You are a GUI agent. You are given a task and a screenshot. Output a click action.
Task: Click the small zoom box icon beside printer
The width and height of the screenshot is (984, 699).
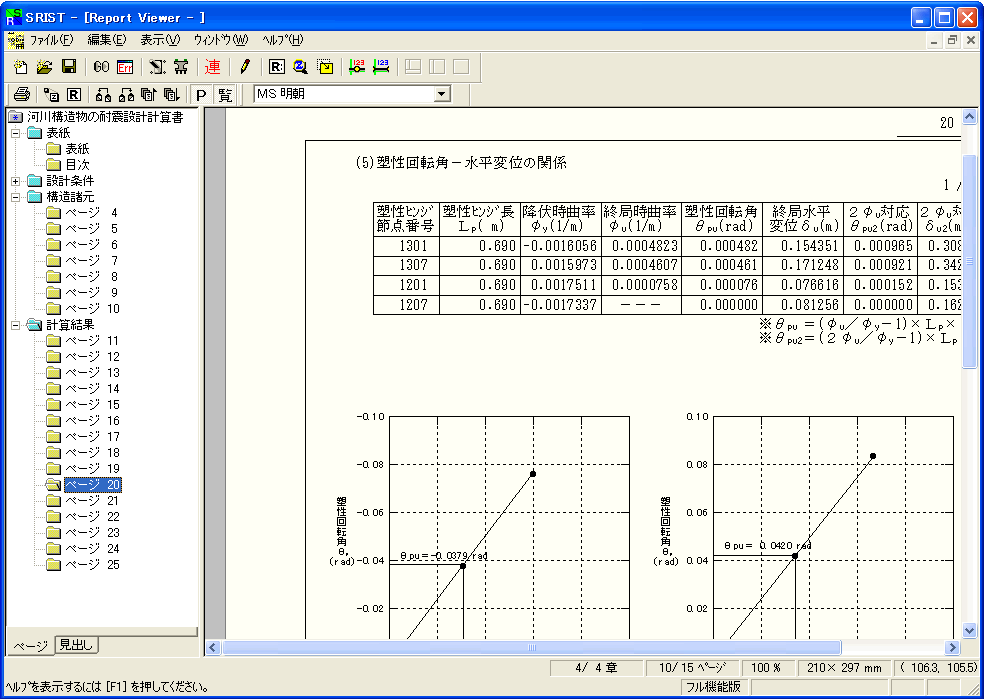click(51, 95)
